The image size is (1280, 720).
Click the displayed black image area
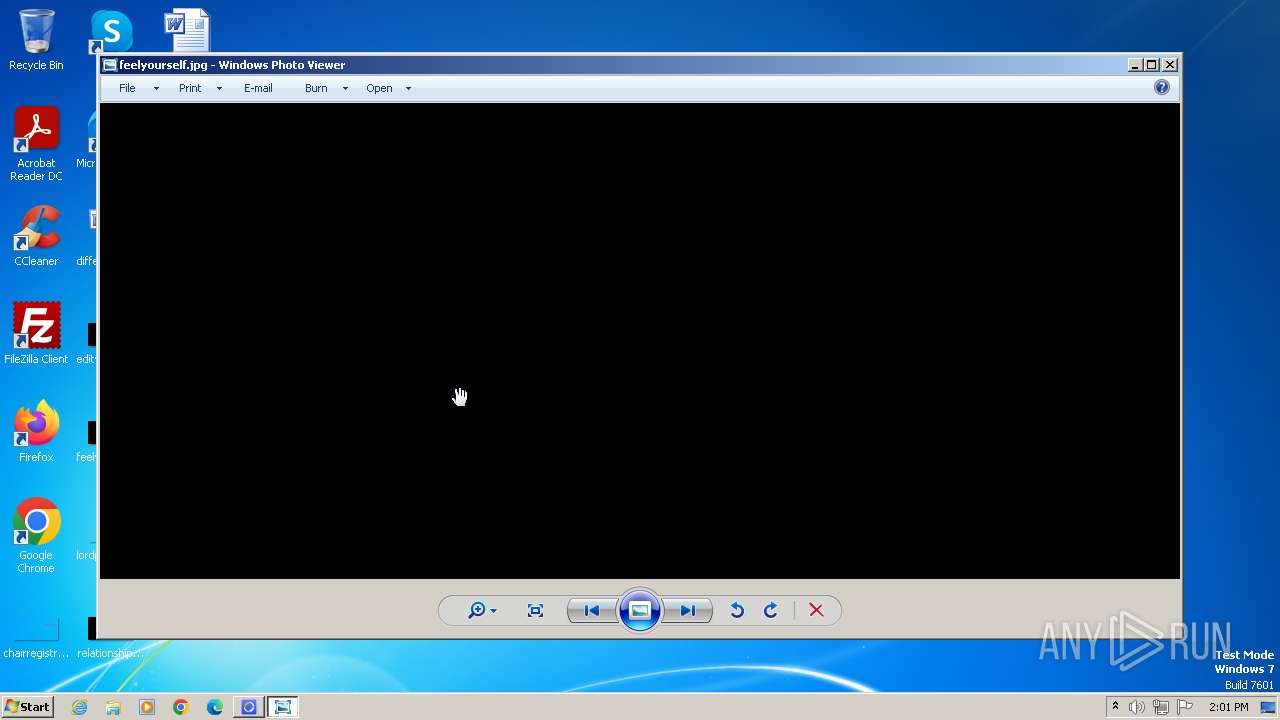coord(640,340)
